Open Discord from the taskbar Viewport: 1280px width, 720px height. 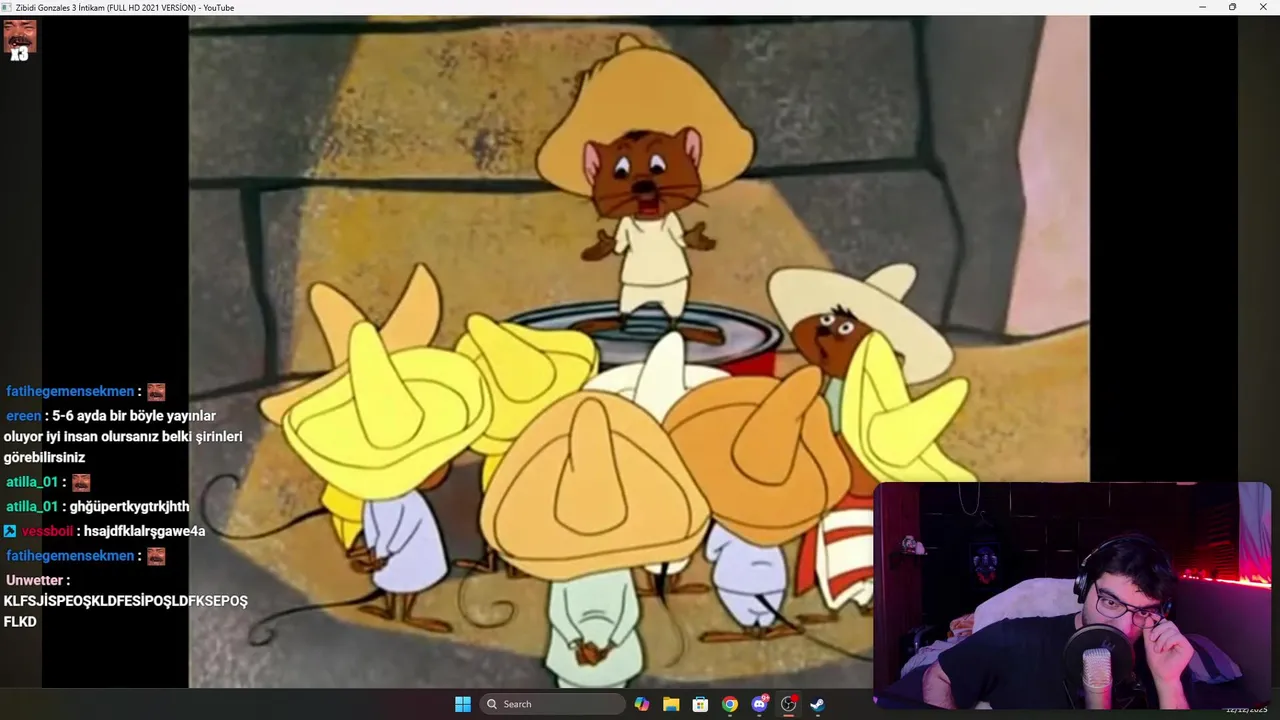tap(759, 704)
